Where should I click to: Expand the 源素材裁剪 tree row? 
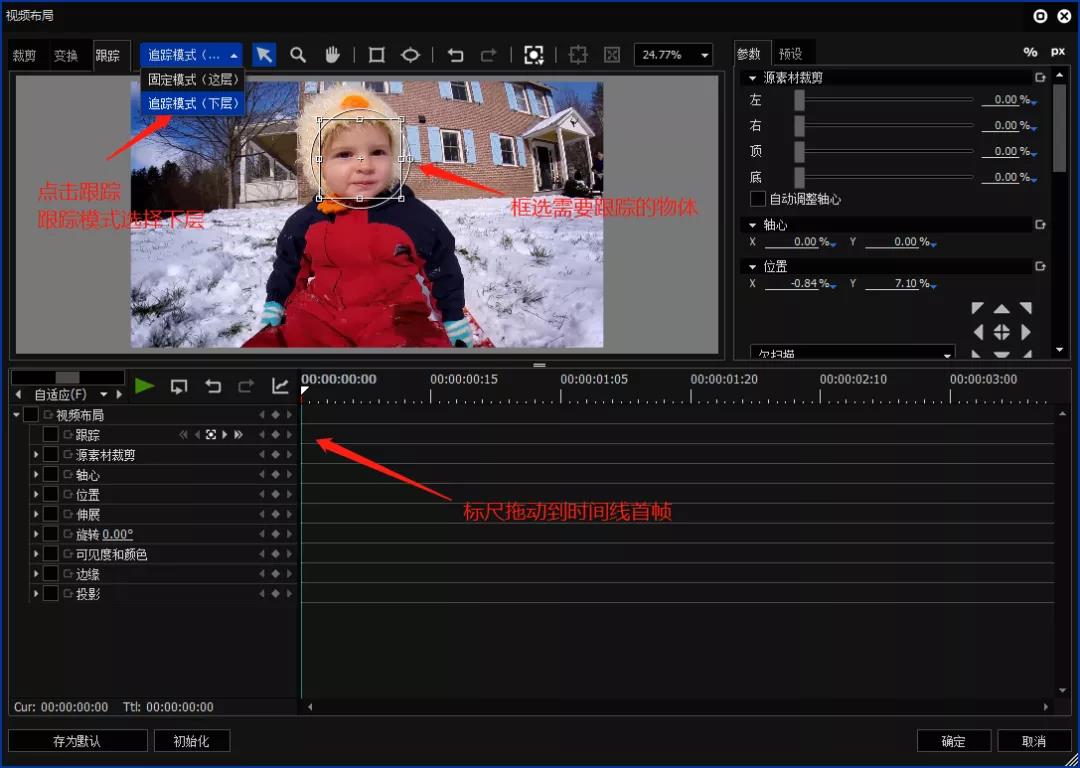pyautogui.click(x=36, y=455)
